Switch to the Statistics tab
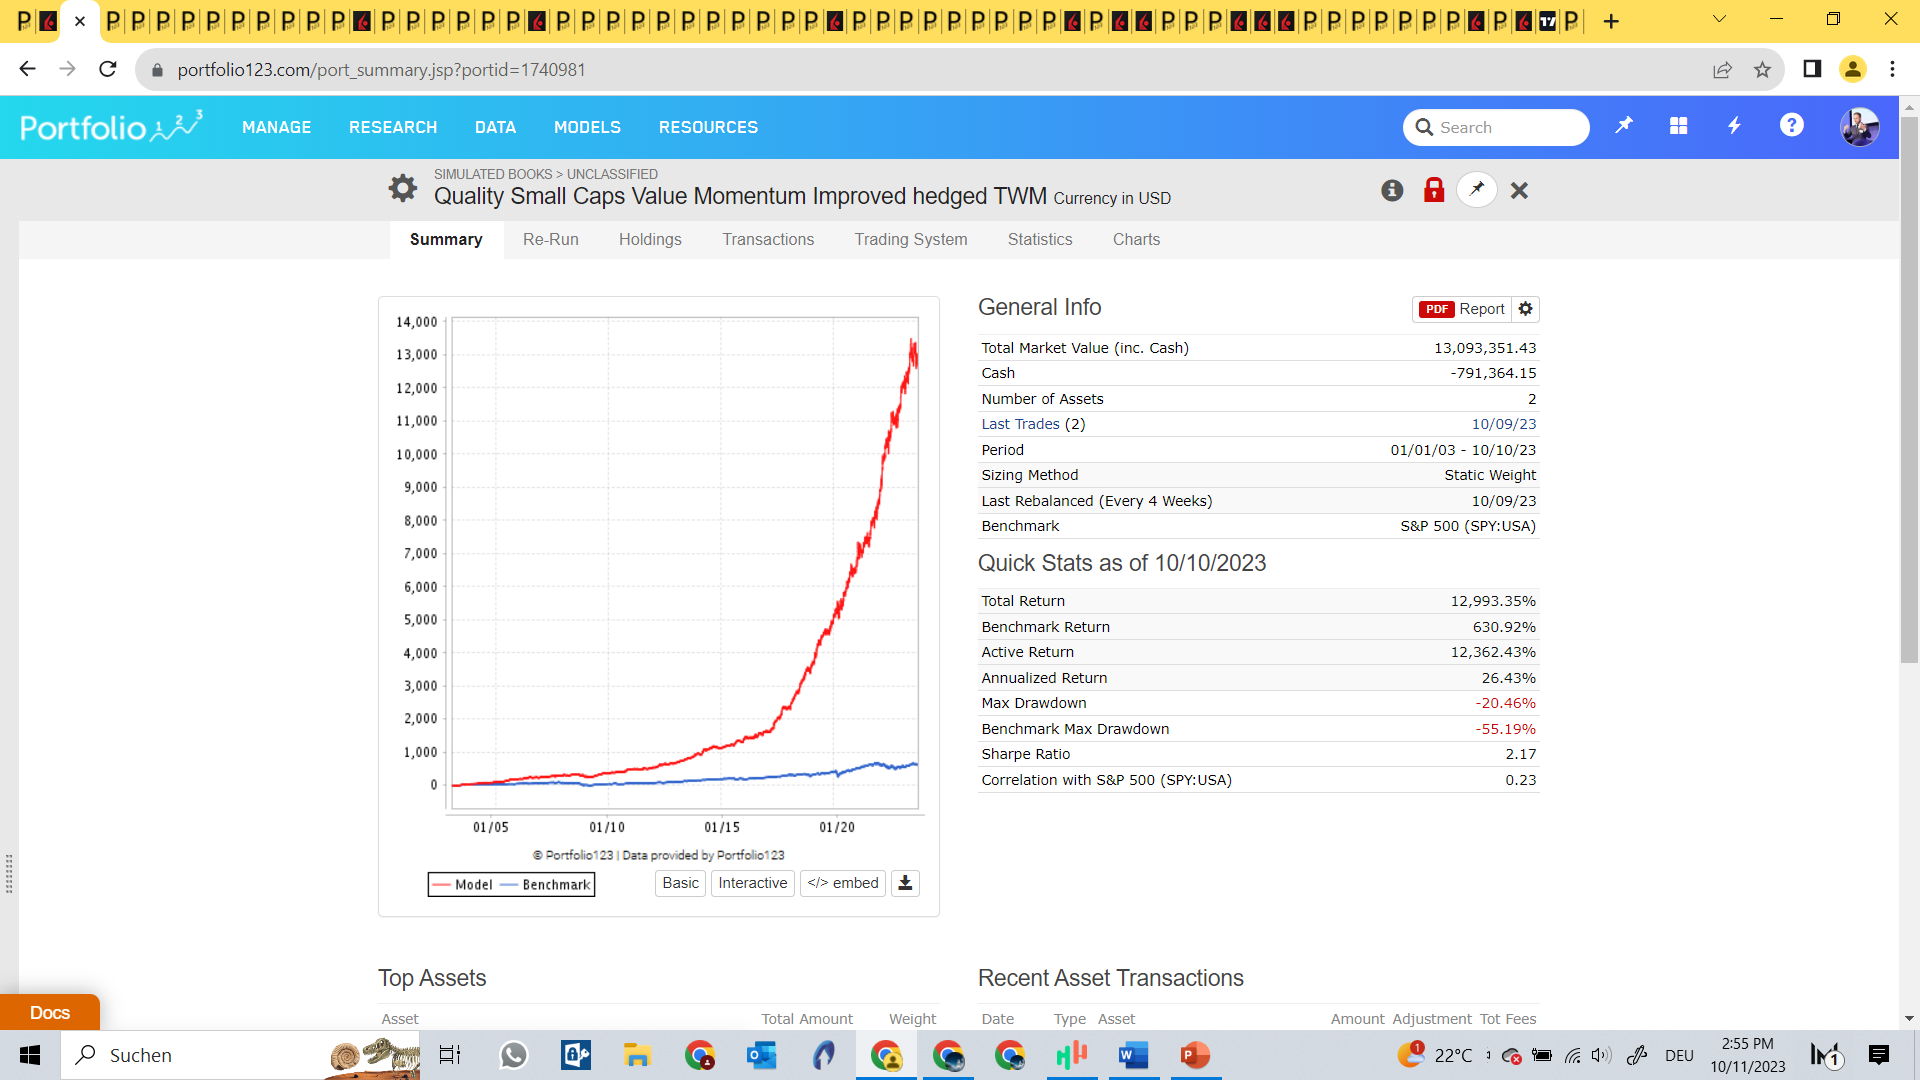Image resolution: width=1920 pixels, height=1080 pixels. click(1040, 239)
